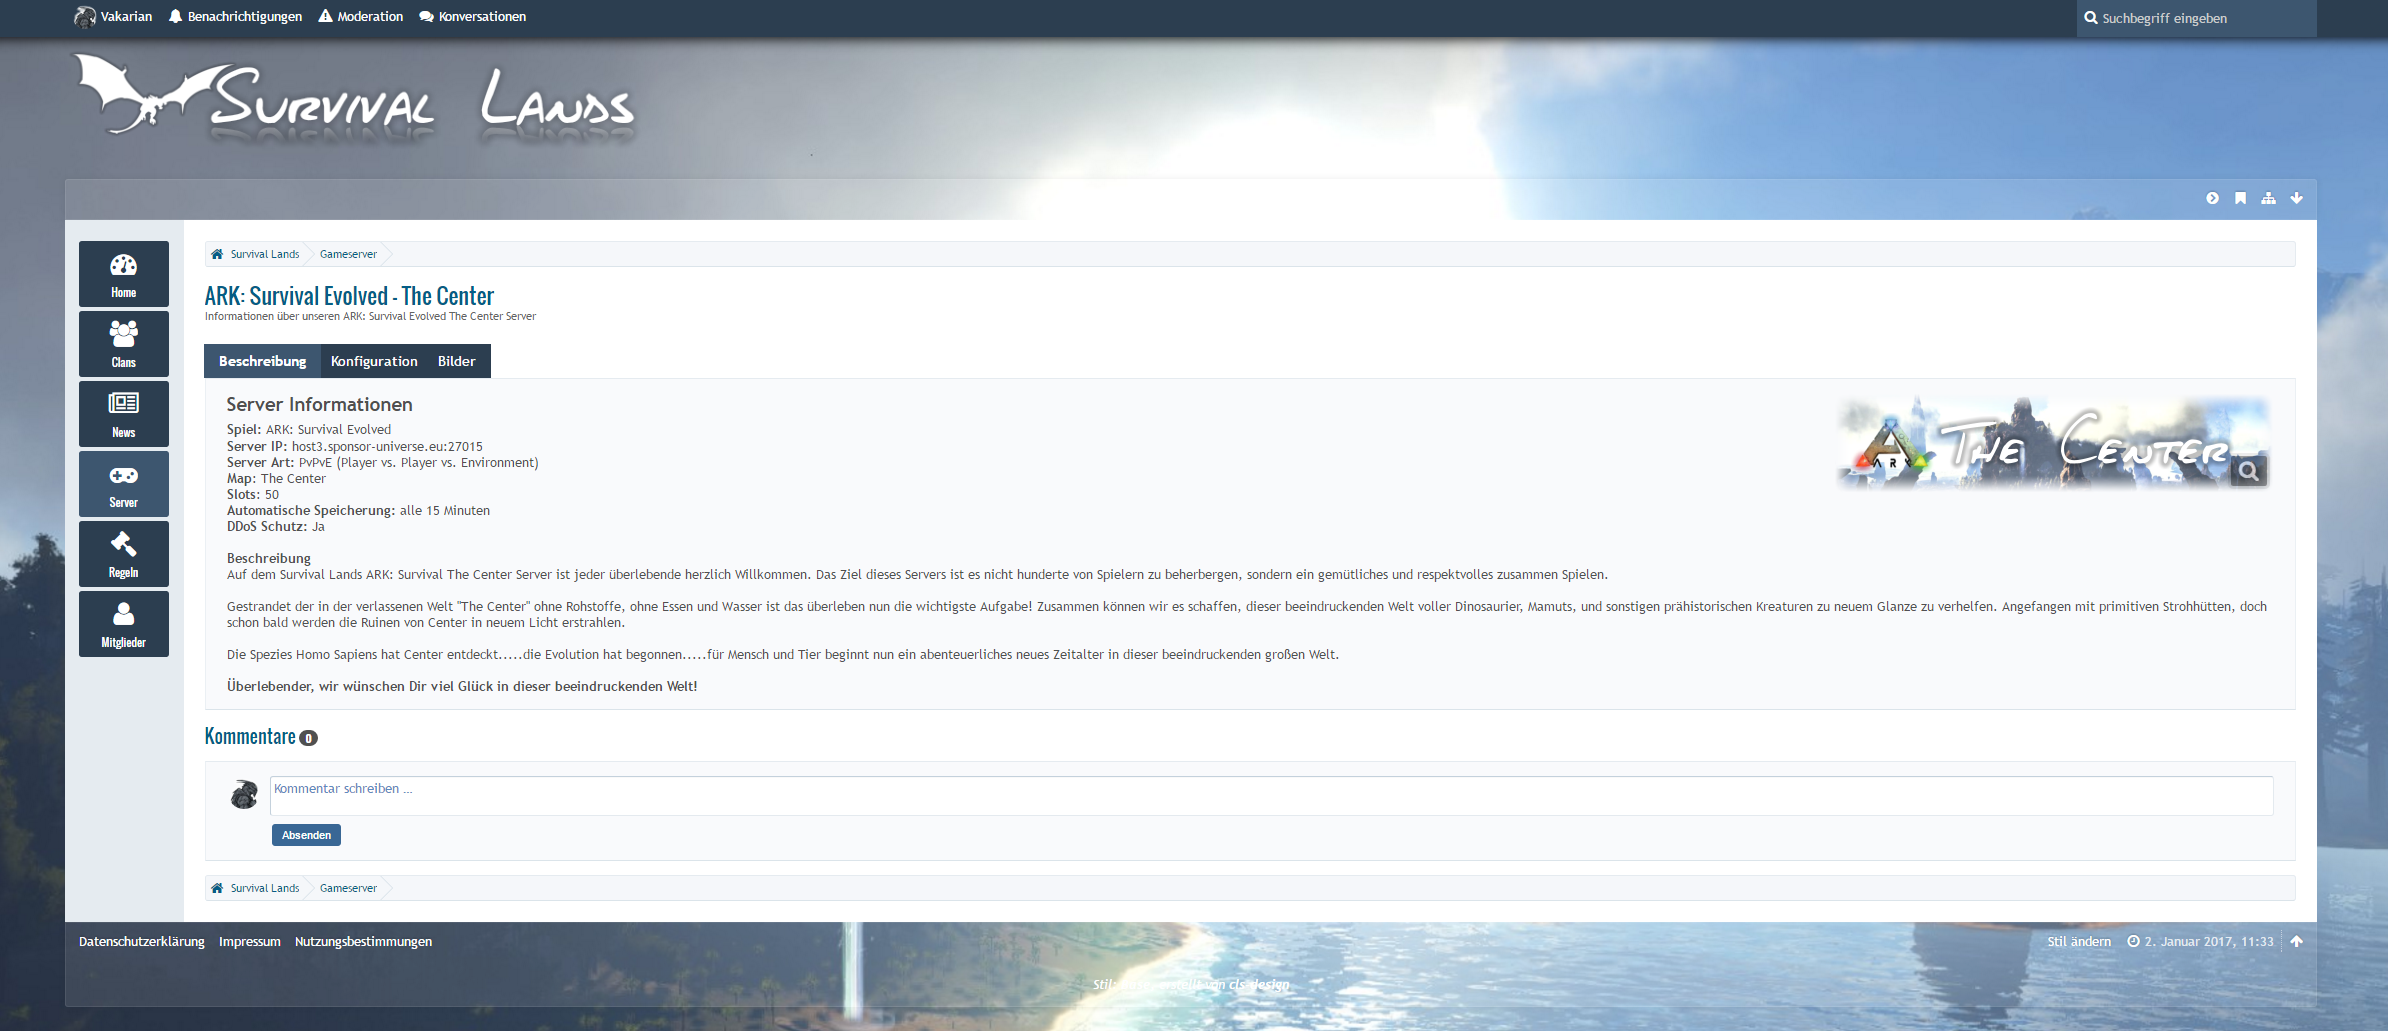Click into the Kommentar schreiben field

point(1270,795)
